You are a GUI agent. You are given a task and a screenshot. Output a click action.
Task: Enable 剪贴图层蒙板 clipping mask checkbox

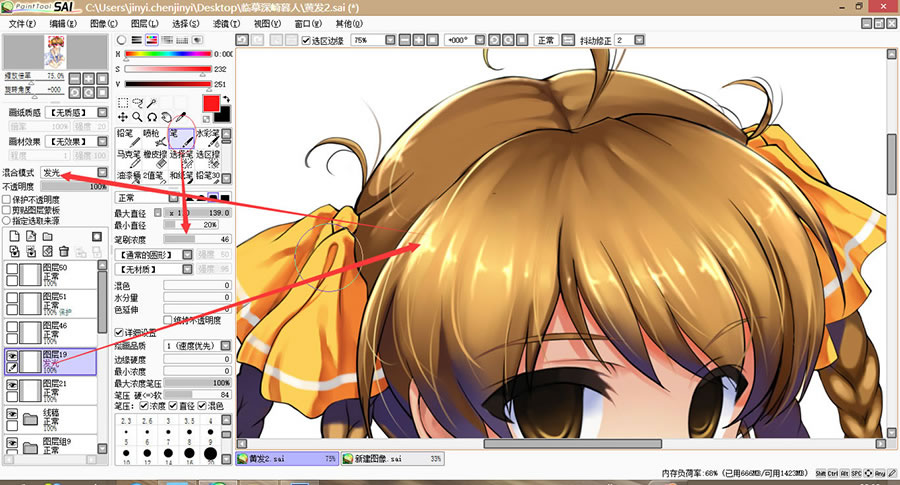(x=7, y=210)
